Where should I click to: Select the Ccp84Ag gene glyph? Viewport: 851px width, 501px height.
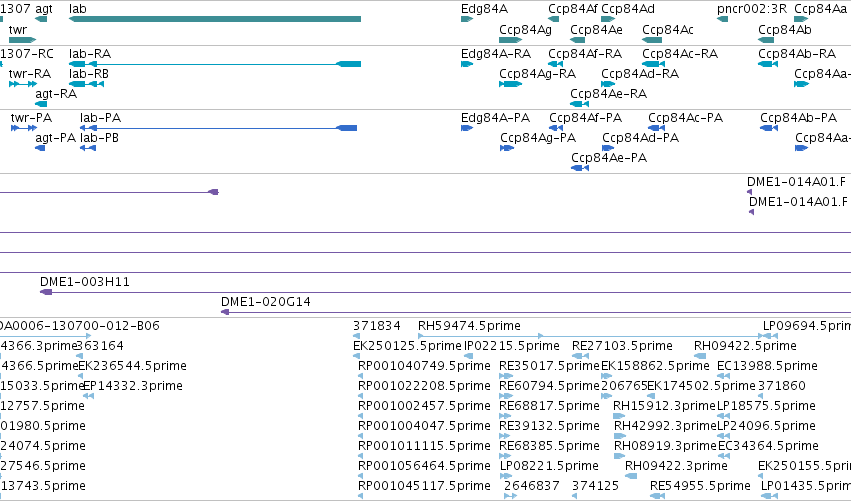click(x=510, y=40)
